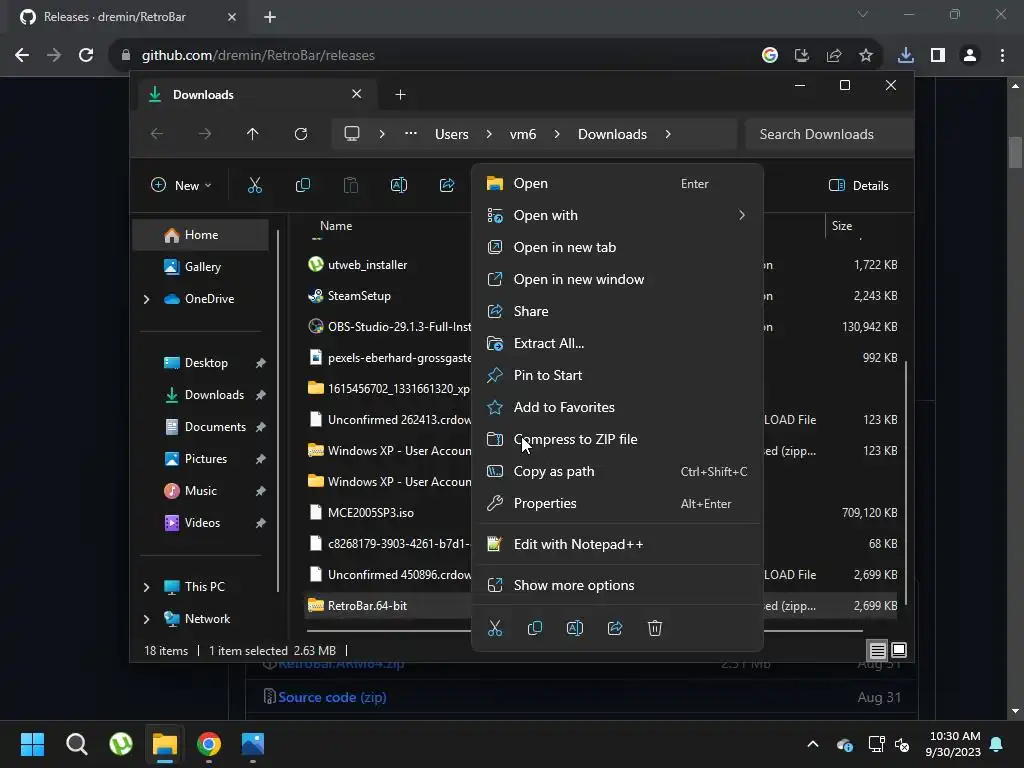Reload the GitHub page in Chrome
Screen dimensions: 1024x768
pyautogui.click(x=86, y=56)
